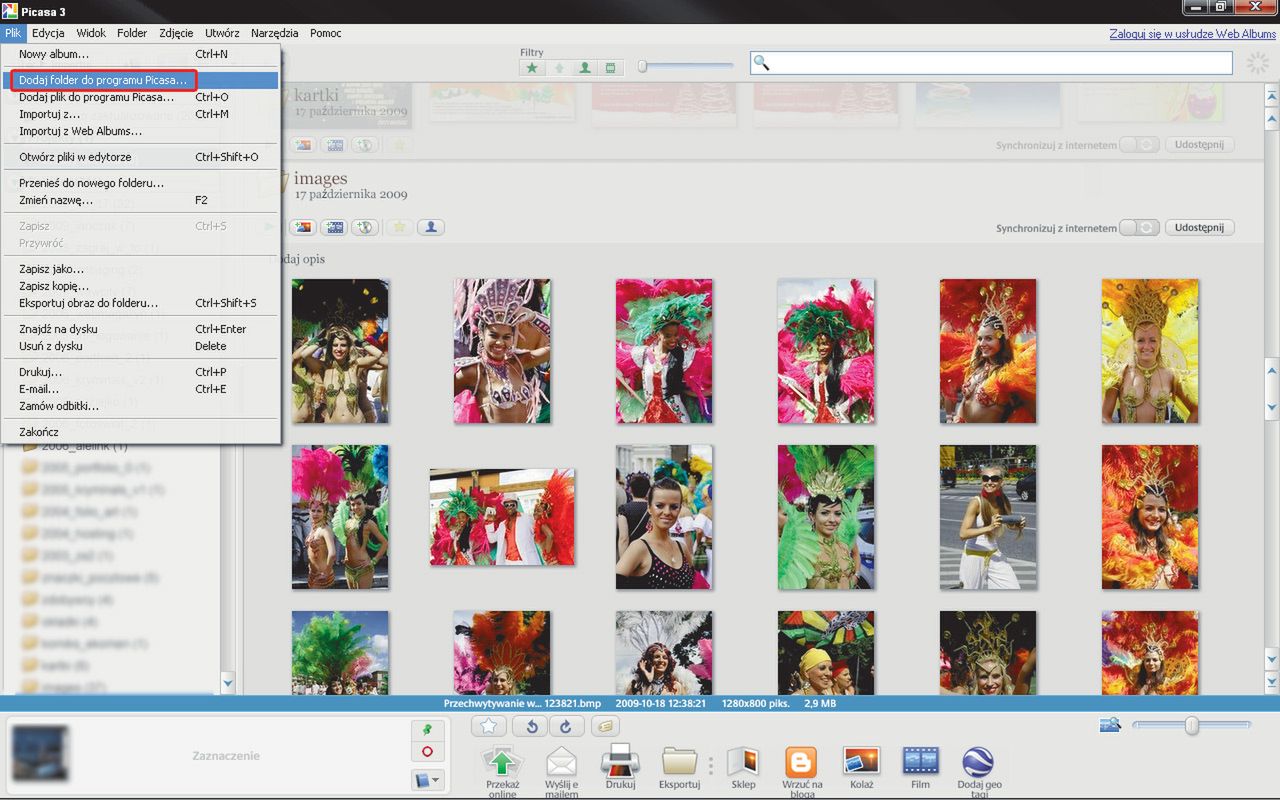1280x800 pixels.
Task: Click status bar text 1280x800 piks.
Action: click(753, 703)
